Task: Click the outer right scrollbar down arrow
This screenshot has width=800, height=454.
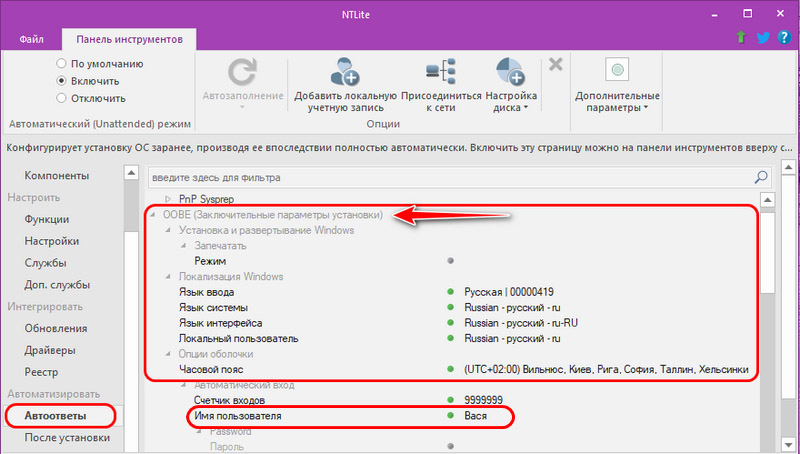Action: [x=788, y=445]
